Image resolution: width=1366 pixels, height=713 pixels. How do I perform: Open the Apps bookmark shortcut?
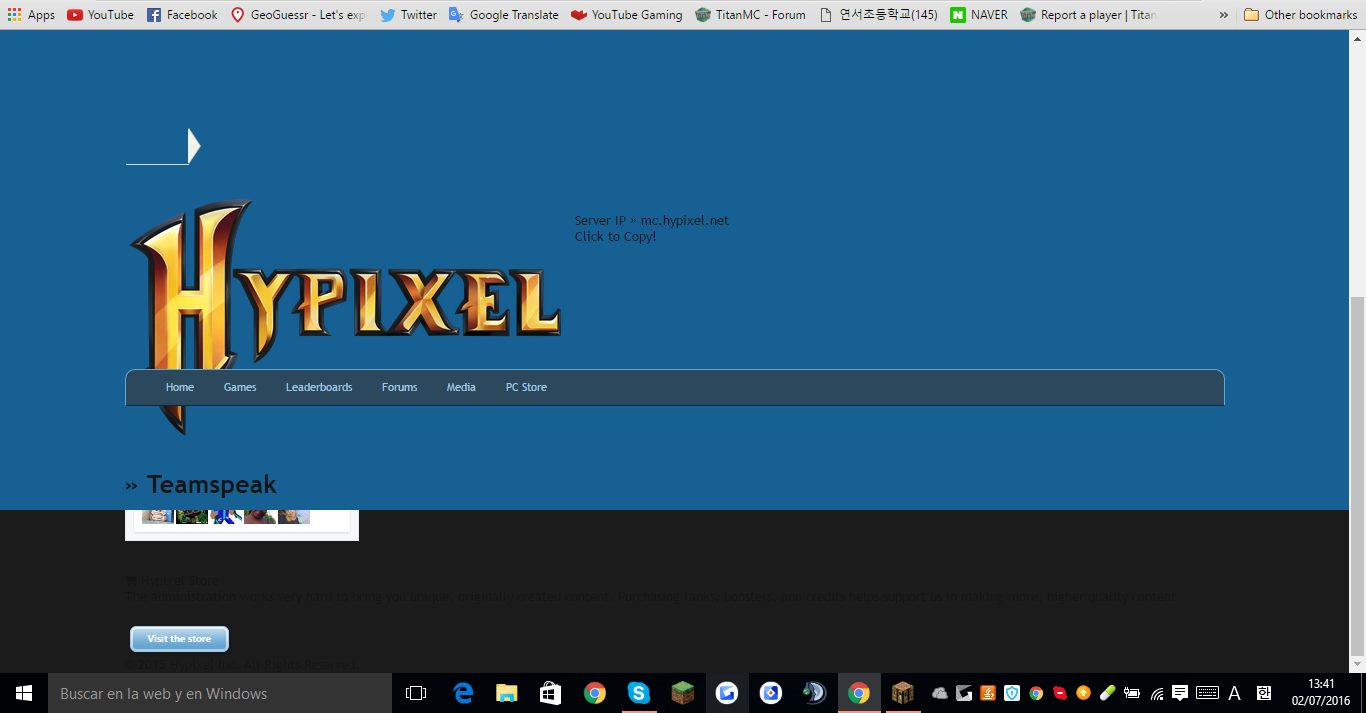pyautogui.click(x=31, y=15)
